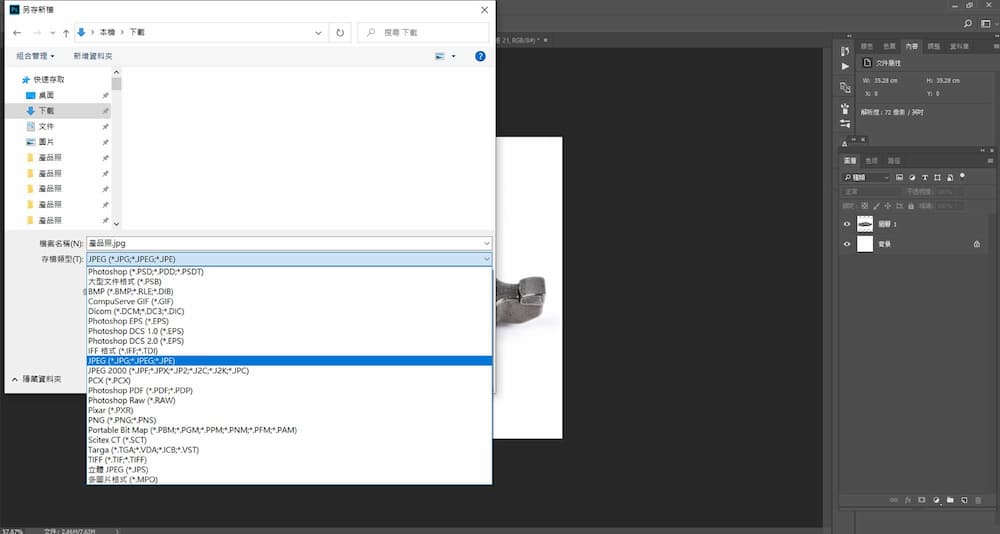This screenshot has width=1000, height=534.
Task: Expand the 檔案名稱 filename dropdown arrow
Action: click(486, 243)
